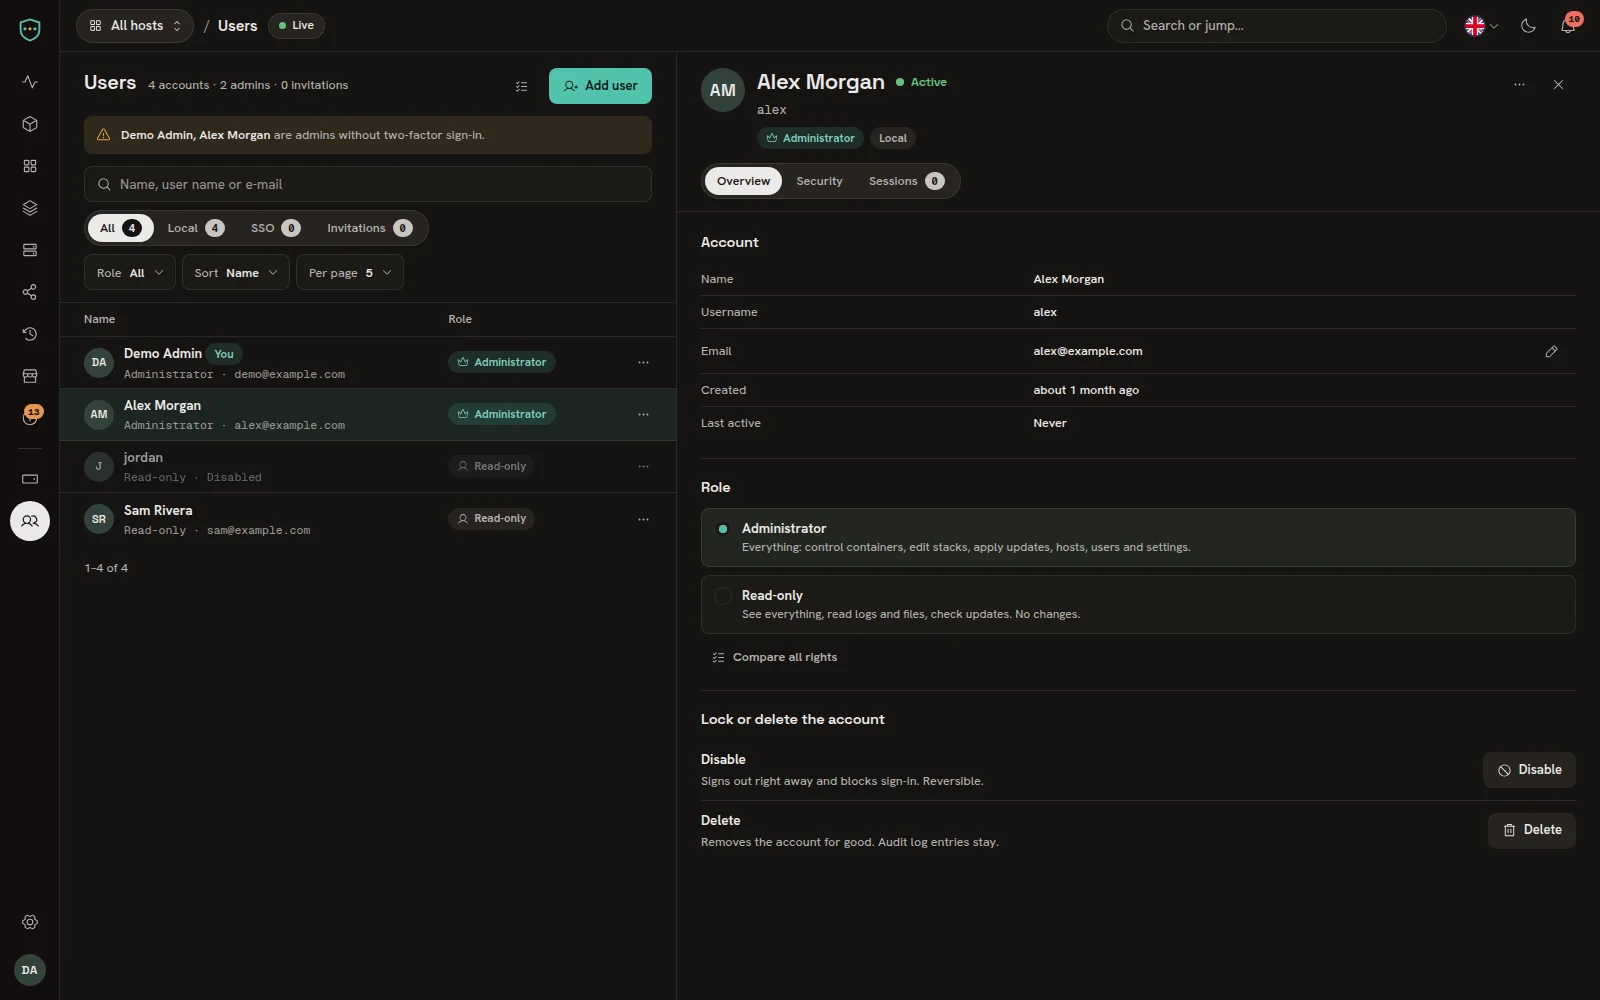1600x1000 pixels.
Task: Open the users sidebar icon
Action: click(30, 521)
